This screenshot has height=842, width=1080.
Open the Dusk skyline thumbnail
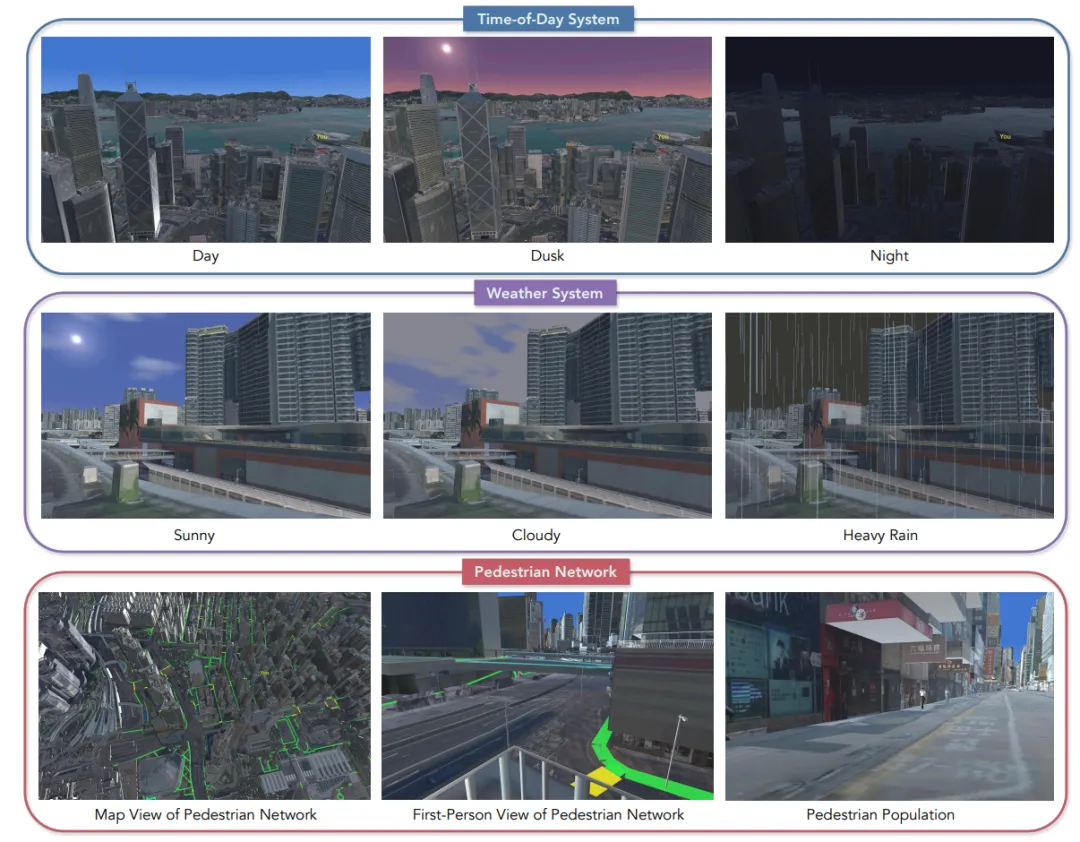[548, 139]
